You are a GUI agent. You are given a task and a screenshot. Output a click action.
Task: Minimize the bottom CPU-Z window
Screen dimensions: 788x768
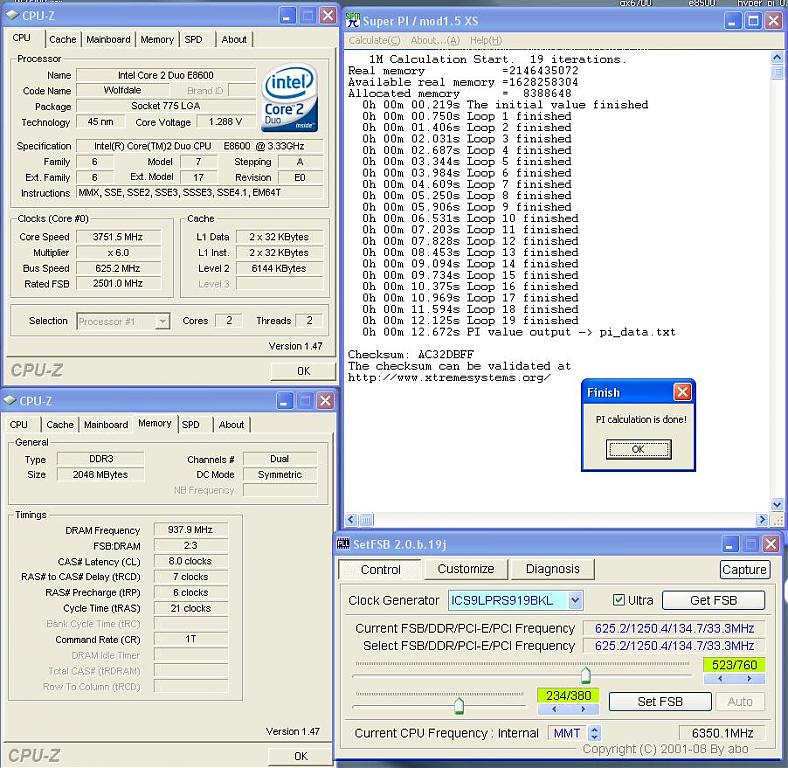click(x=284, y=401)
